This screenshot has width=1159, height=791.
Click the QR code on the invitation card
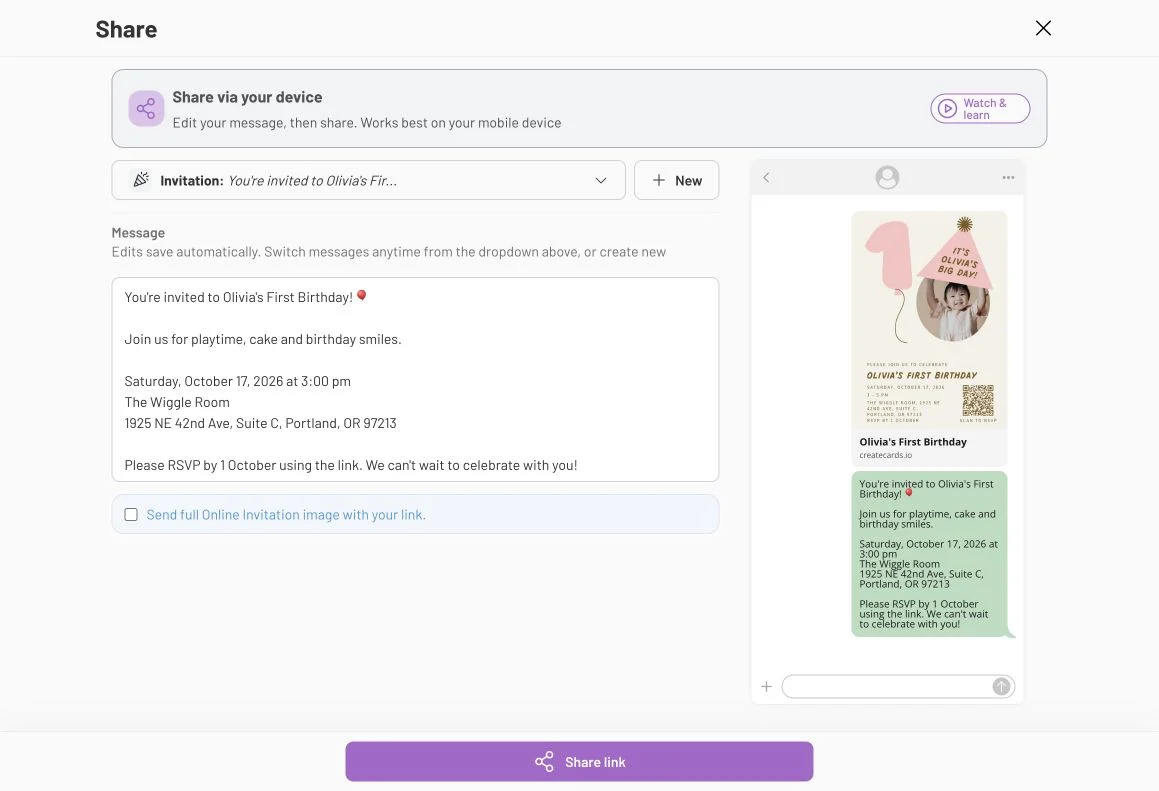click(x=978, y=400)
